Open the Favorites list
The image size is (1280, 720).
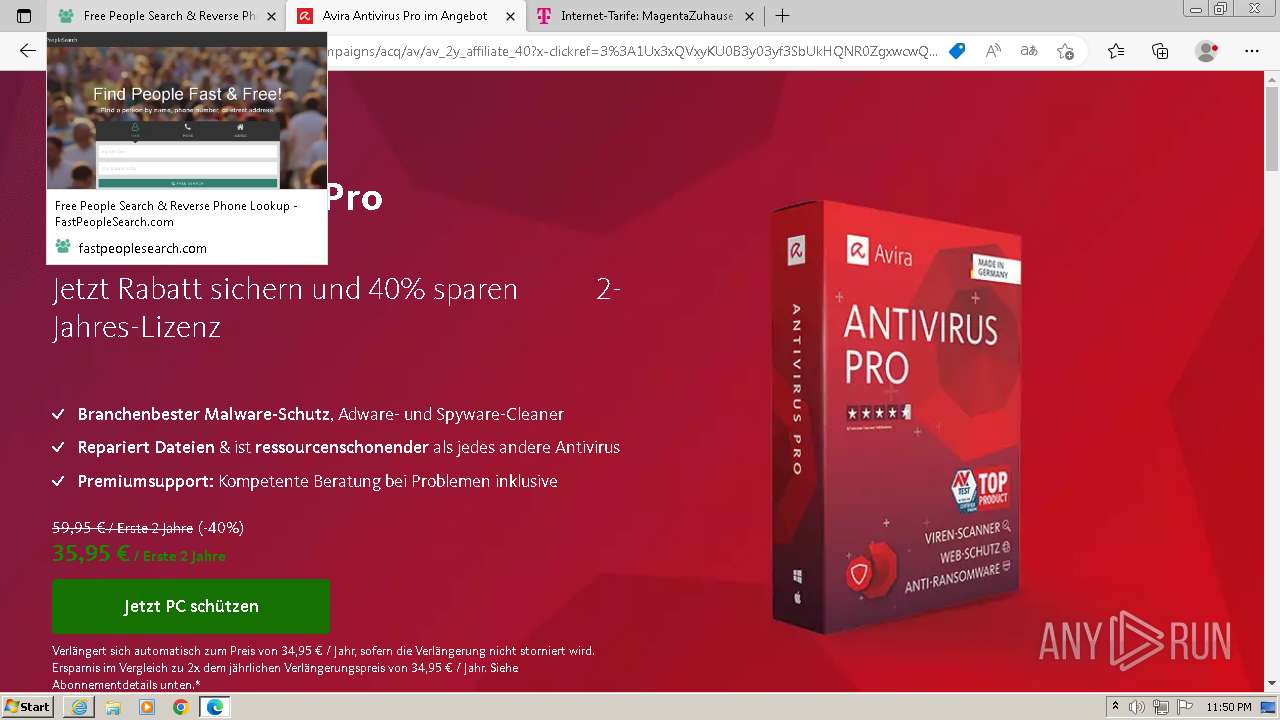tap(1116, 50)
